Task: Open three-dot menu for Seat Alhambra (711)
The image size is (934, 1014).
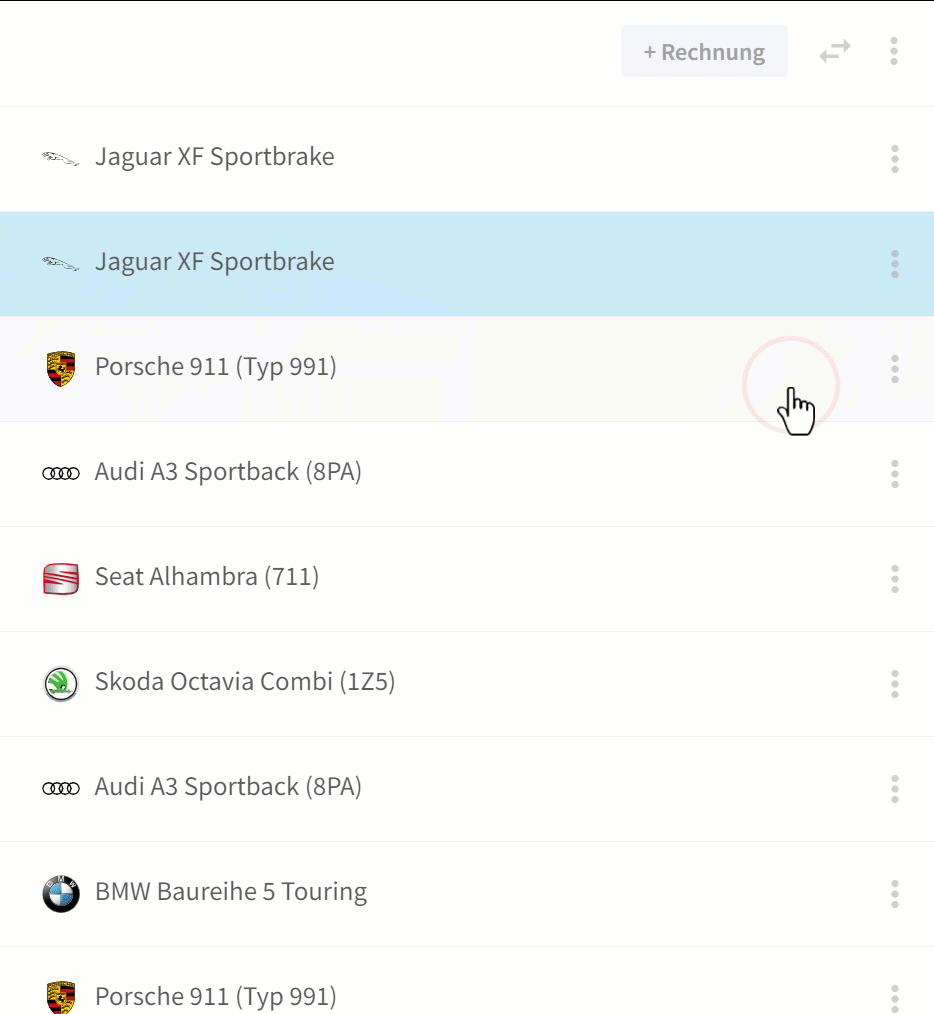Action: 895,579
